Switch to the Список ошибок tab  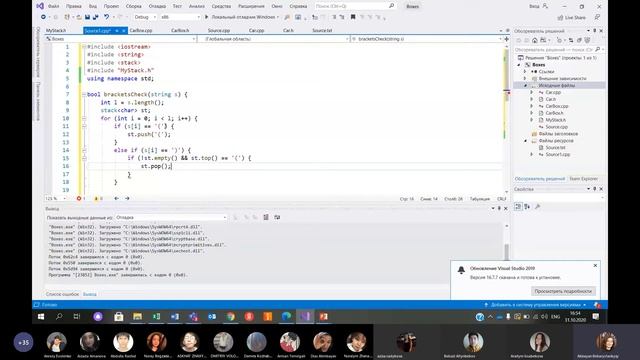click(62, 294)
